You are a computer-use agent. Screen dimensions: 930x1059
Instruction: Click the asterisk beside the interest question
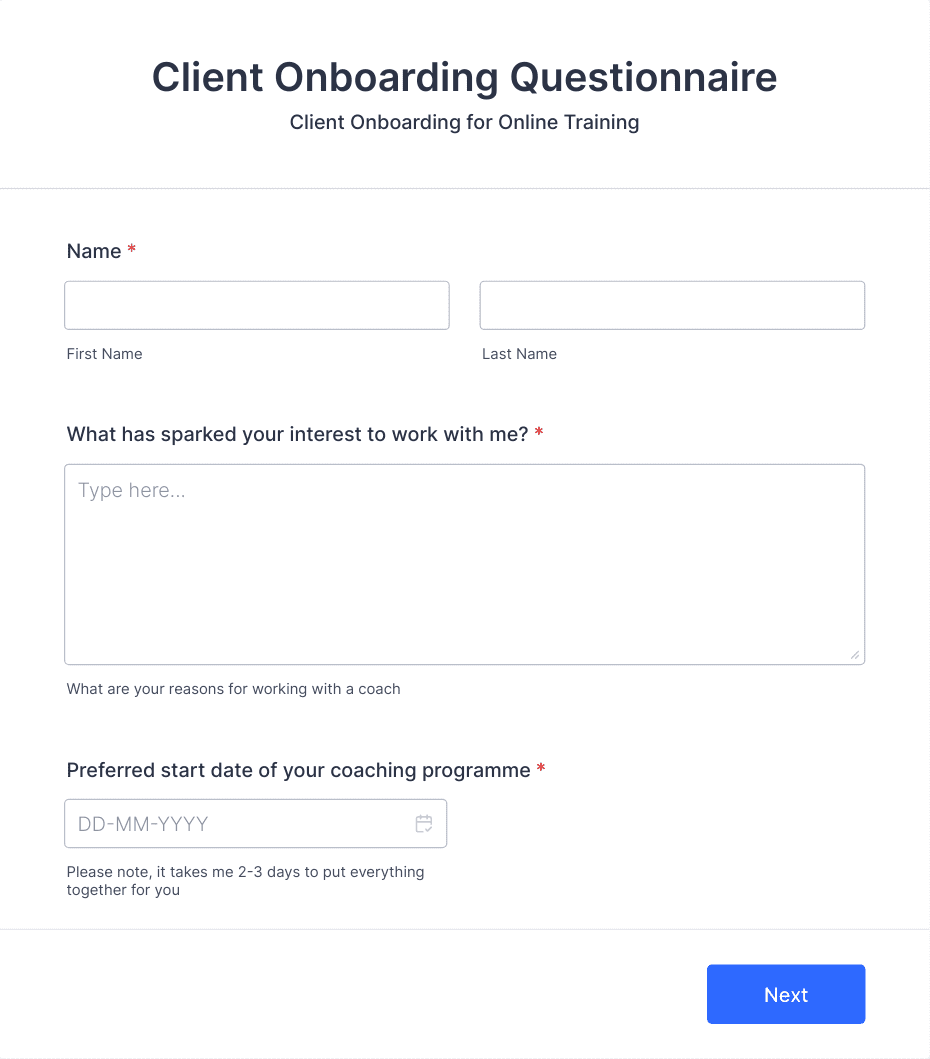point(538,432)
